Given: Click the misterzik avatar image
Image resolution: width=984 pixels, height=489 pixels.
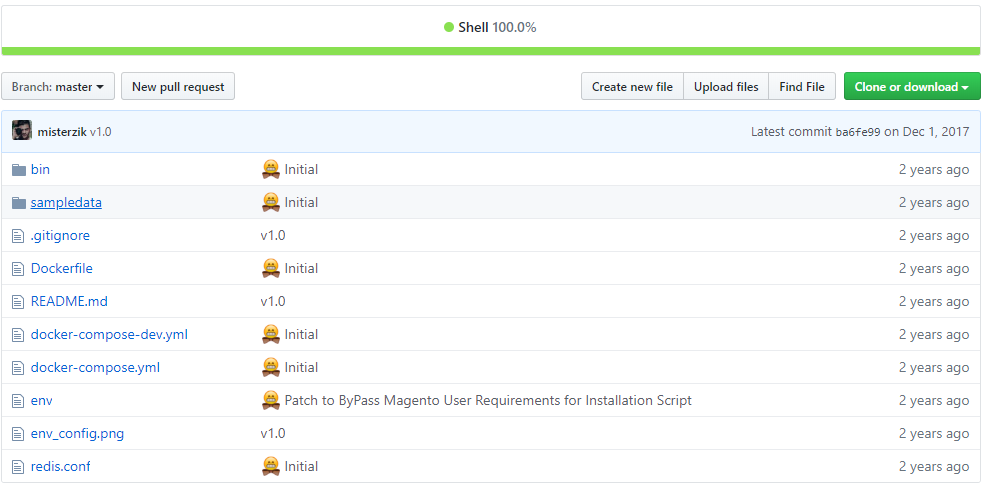Looking at the screenshot, I should tap(22, 131).
